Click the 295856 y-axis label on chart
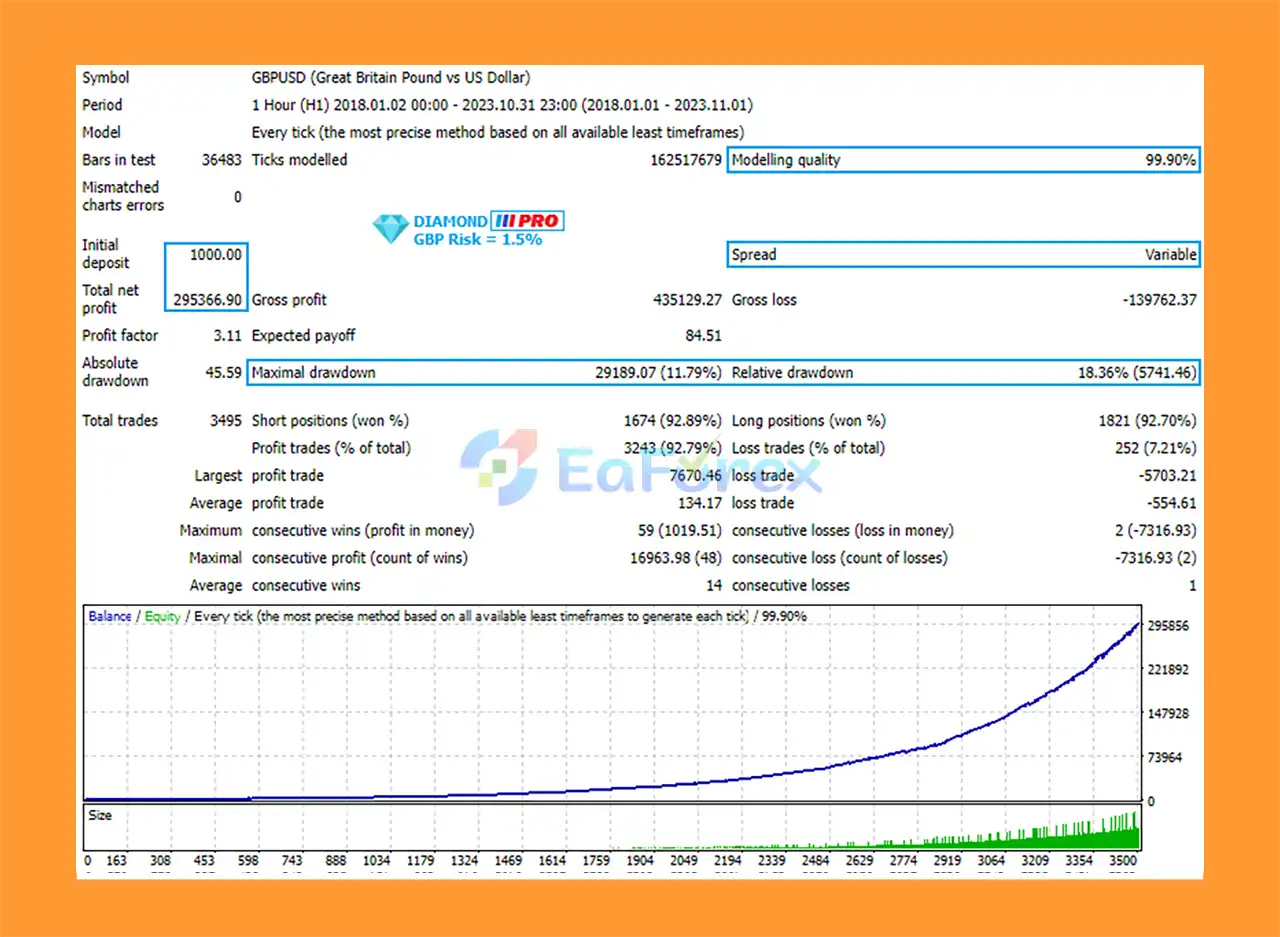Screen dimensions: 1280x937 click(x=1169, y=626)
